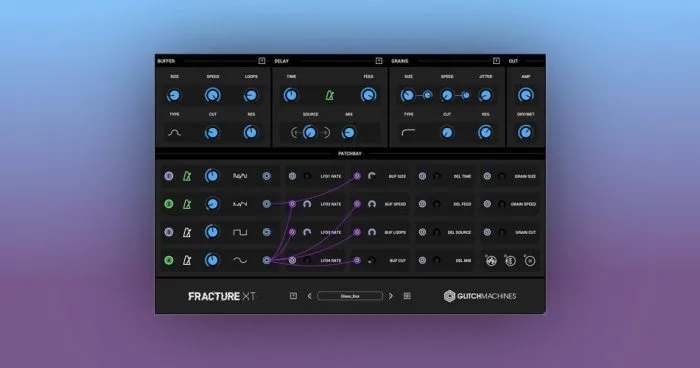
Task: Click the LFO2 RATE input jack
Action: [x=292, y=204]
